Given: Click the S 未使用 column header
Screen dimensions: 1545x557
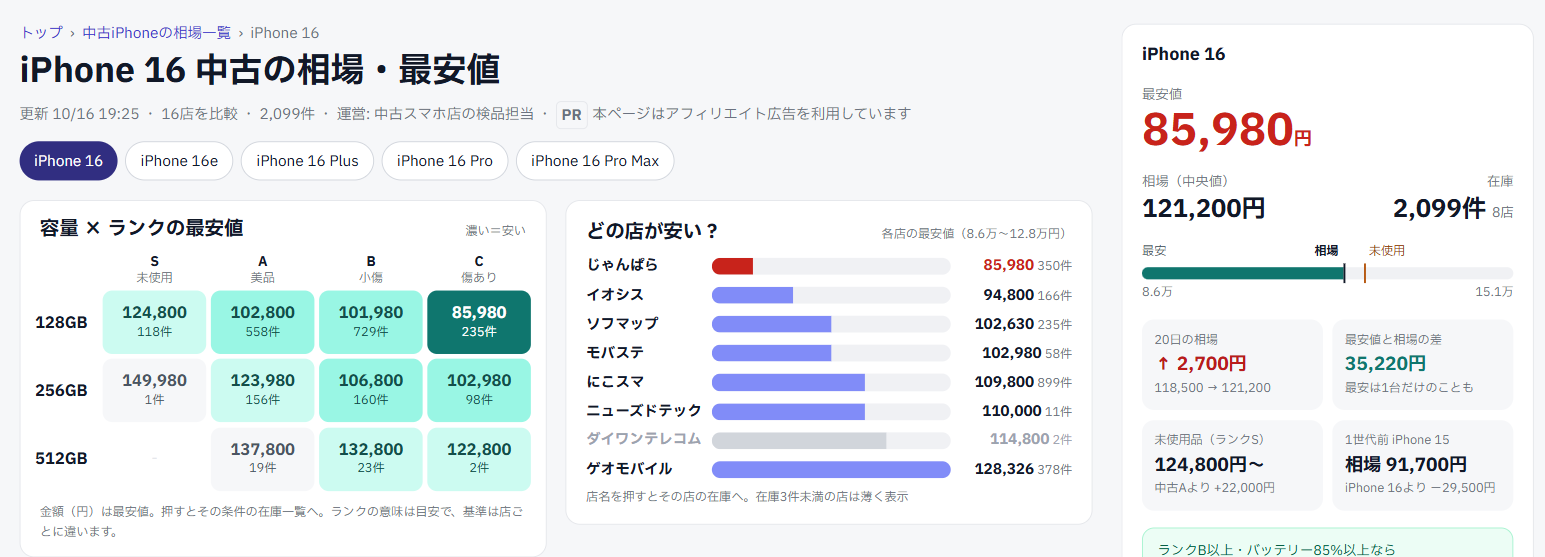Looking at the screenshot, I should tap(154, 269).
